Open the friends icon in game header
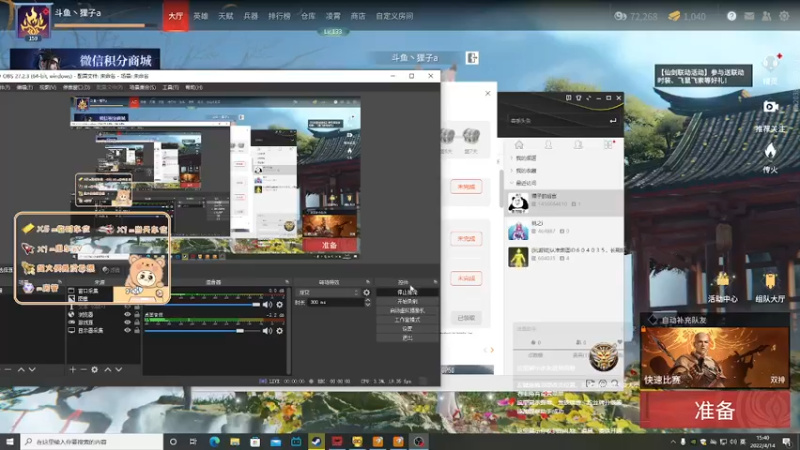 click(x=766, y=16)
